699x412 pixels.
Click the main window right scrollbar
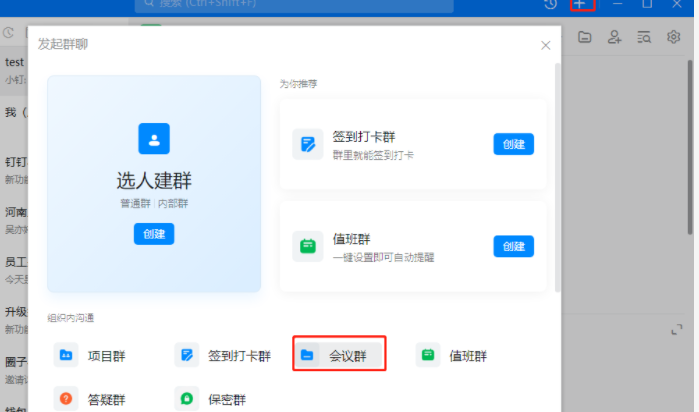point(690,147)
